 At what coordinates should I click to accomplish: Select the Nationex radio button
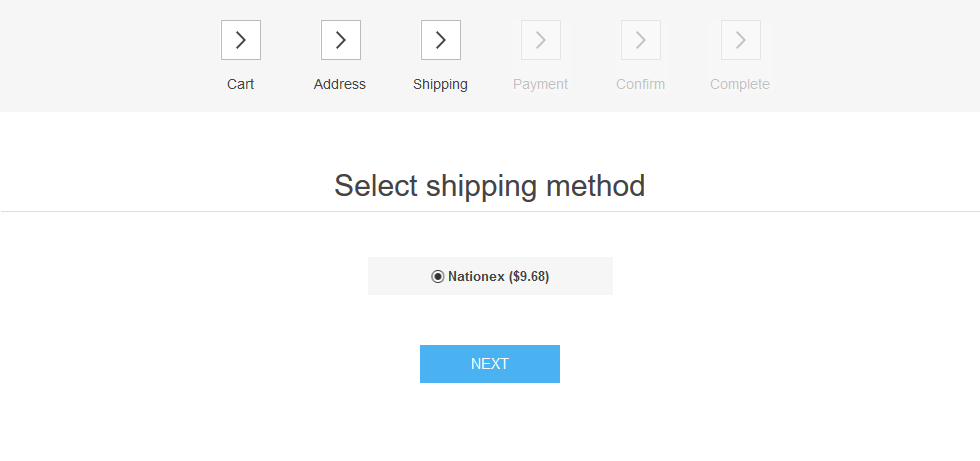click(438, 276)
